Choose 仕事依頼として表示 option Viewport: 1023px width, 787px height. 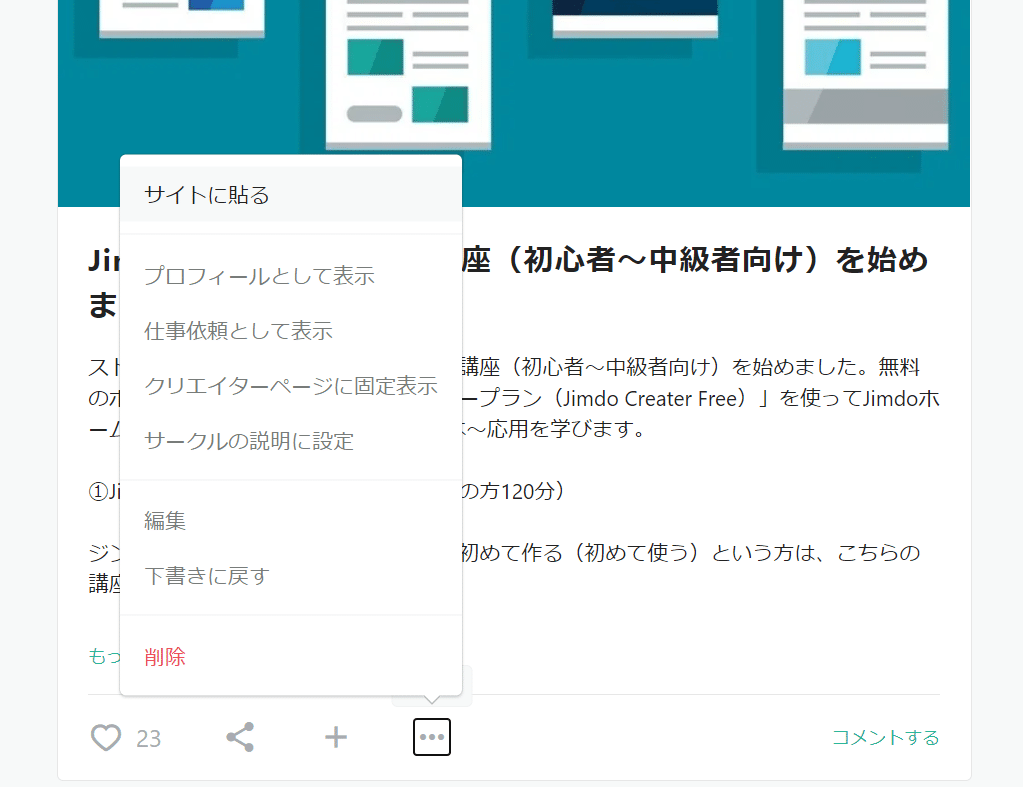click(x=291, y=331)
